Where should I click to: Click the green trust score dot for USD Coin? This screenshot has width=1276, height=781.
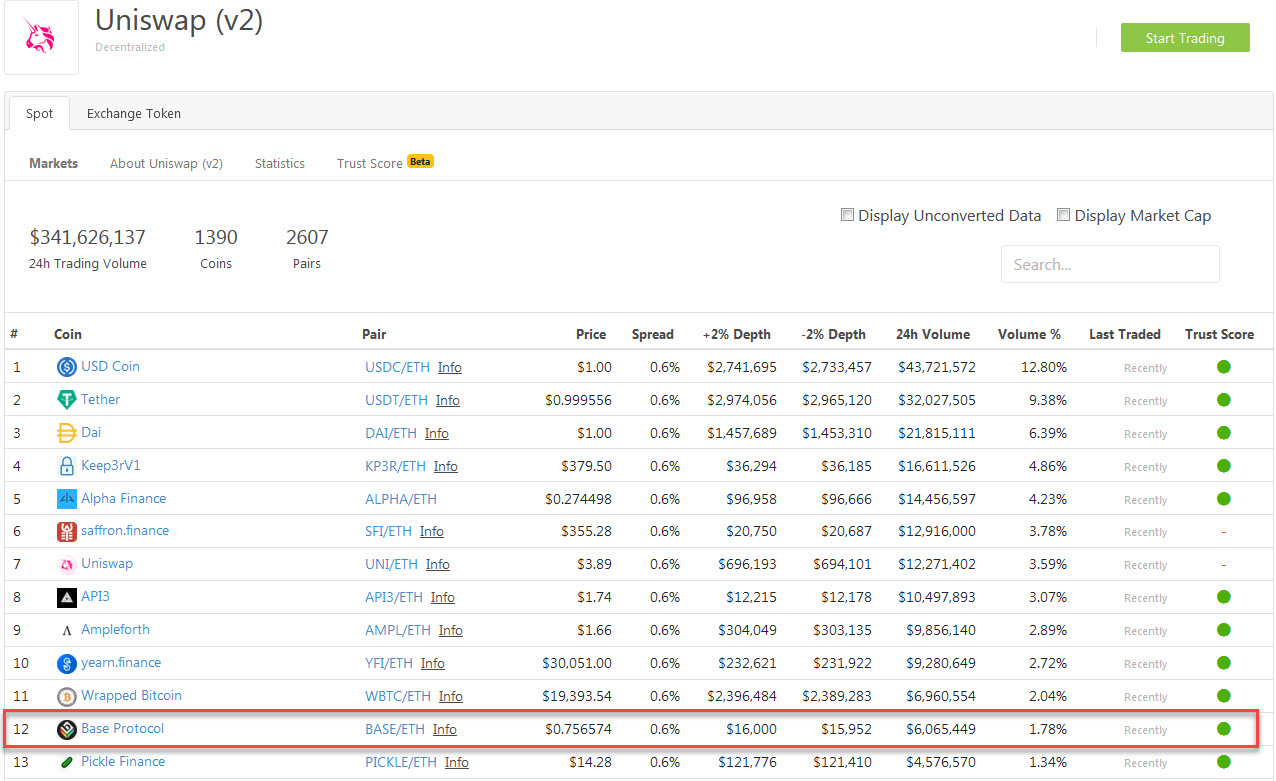coord(1223,367)
